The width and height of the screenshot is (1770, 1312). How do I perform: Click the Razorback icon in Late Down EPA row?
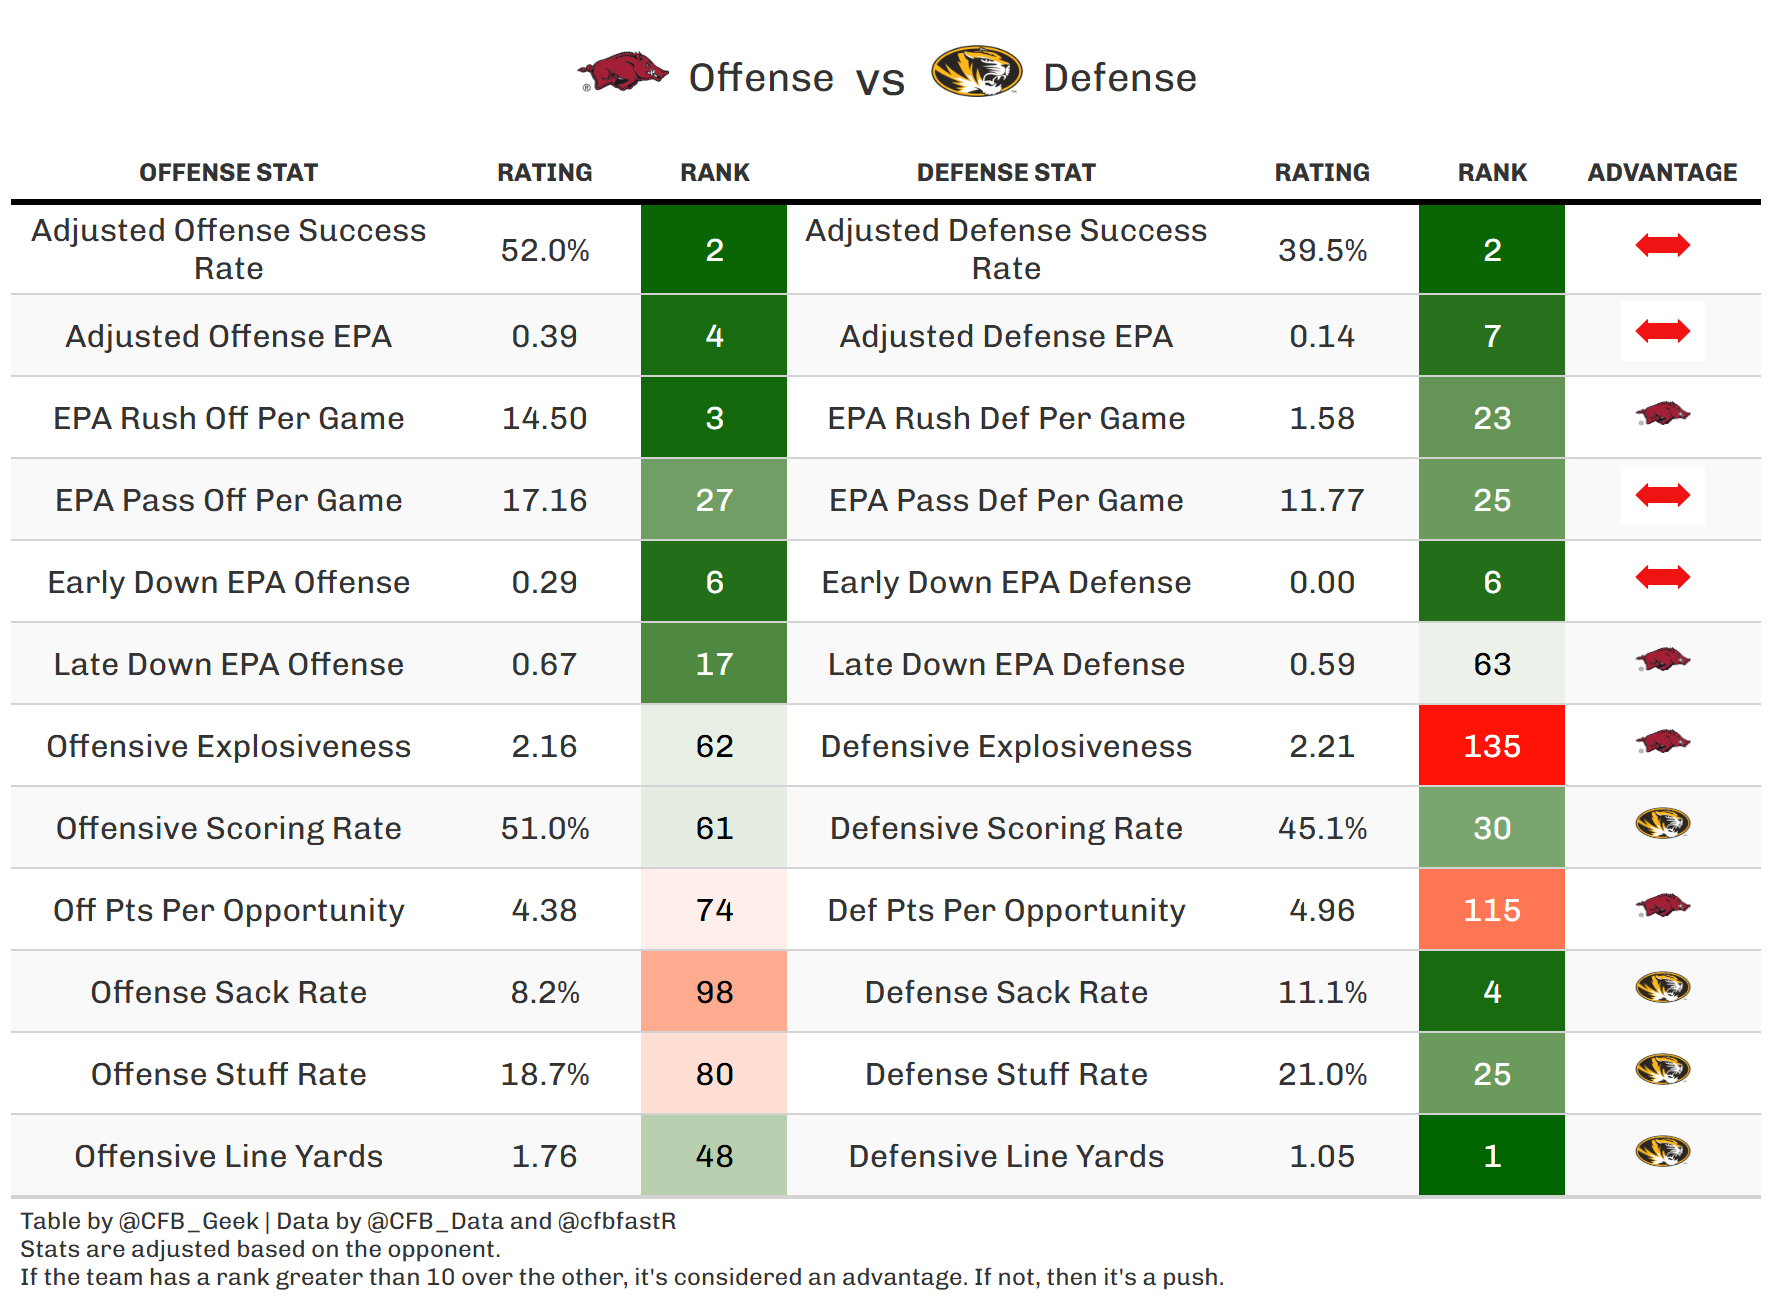coord(1662,660)
